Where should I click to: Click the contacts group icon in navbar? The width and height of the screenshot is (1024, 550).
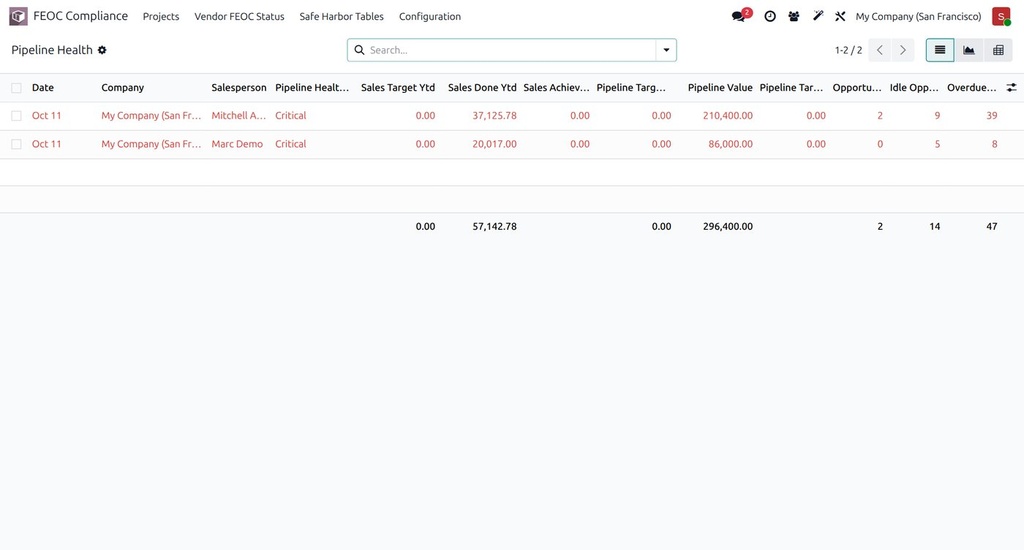793,16
